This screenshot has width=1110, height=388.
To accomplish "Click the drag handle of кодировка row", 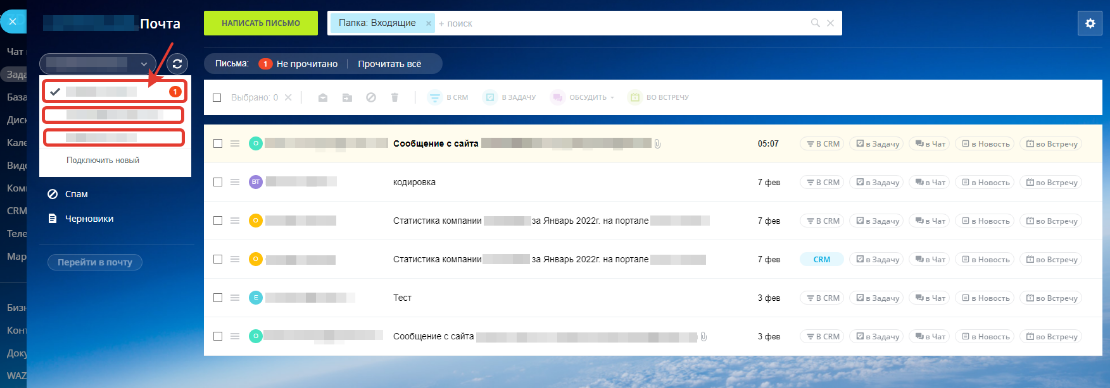I will coord(236,182).
